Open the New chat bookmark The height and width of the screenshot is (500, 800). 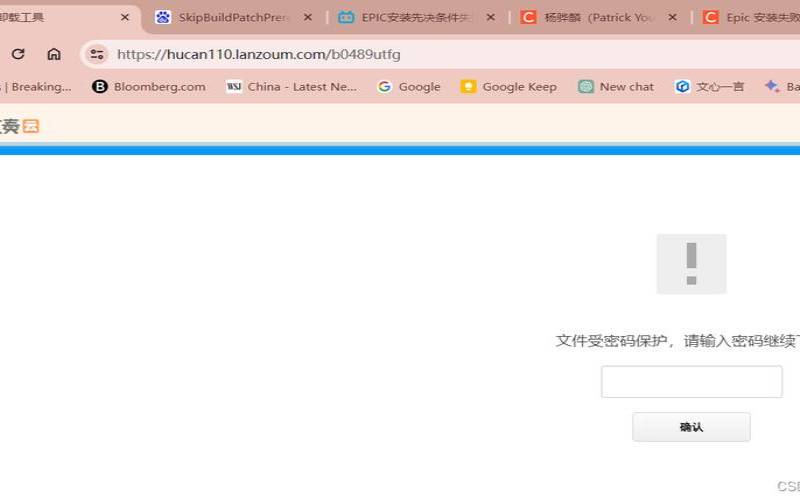pos(616,87)
